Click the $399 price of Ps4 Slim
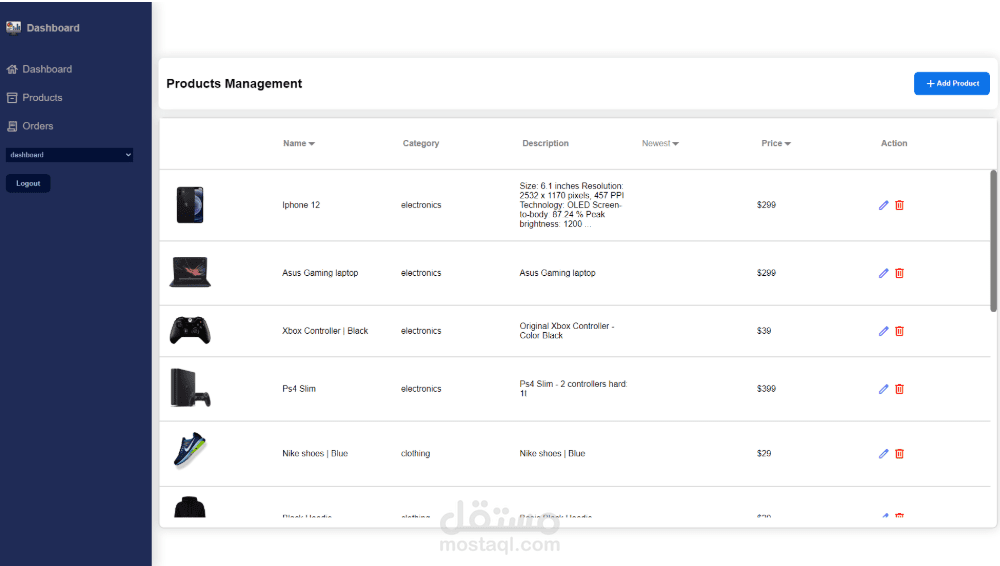The width and height of the screenshot is (1000, 566). (x=767, y=389)
